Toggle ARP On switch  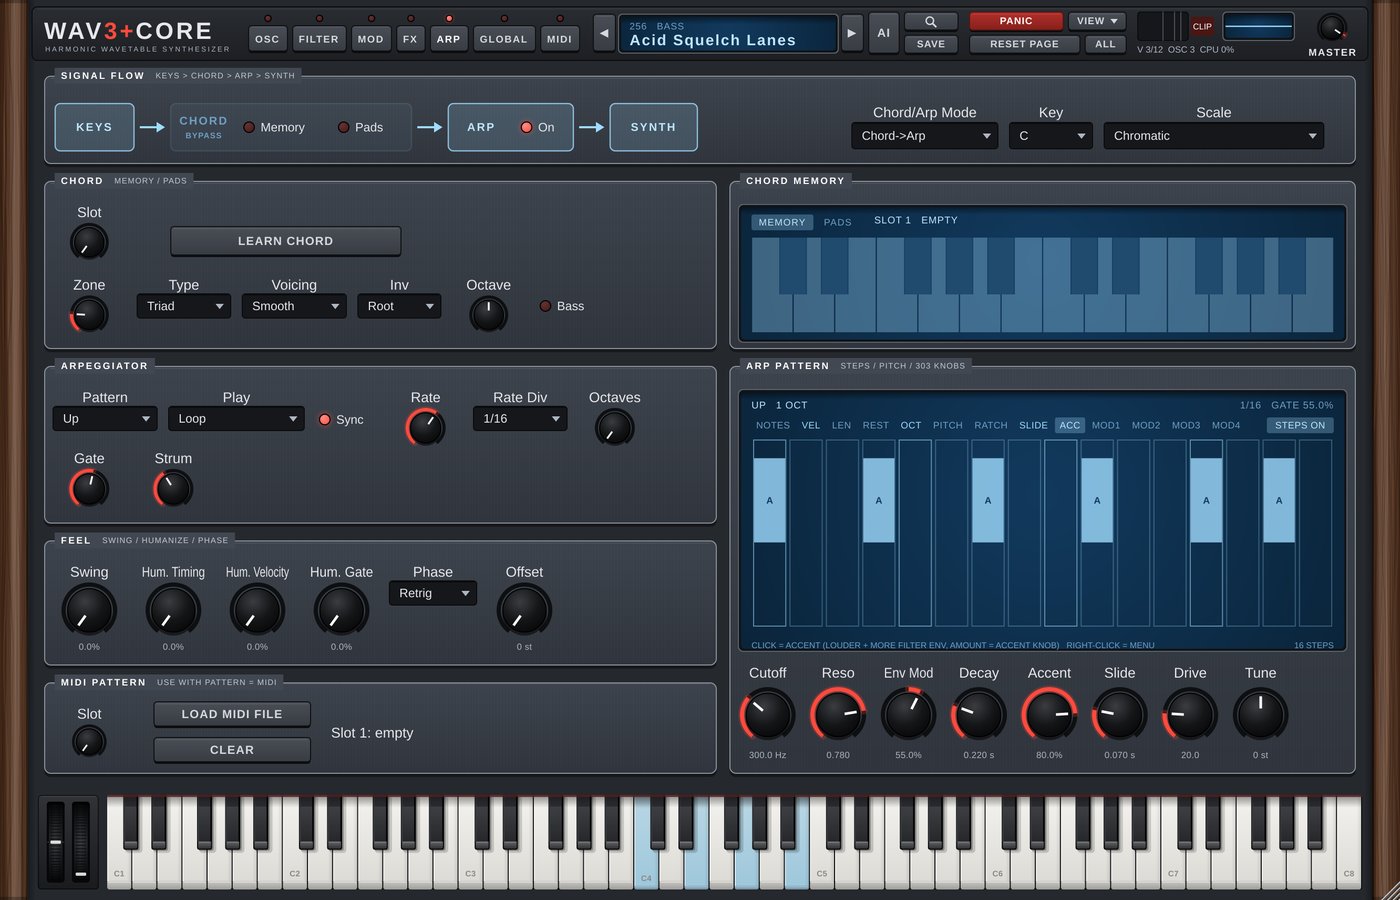537,127
